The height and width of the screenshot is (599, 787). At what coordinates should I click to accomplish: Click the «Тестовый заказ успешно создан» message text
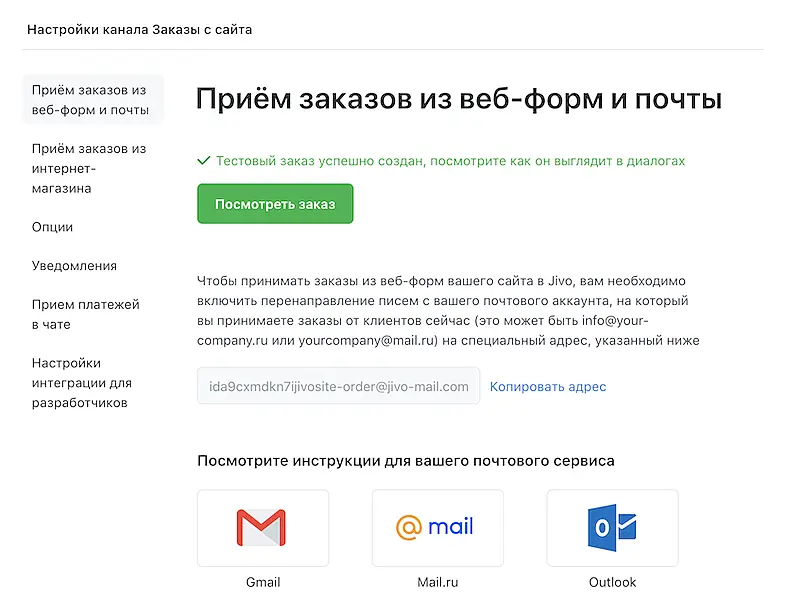450,160
